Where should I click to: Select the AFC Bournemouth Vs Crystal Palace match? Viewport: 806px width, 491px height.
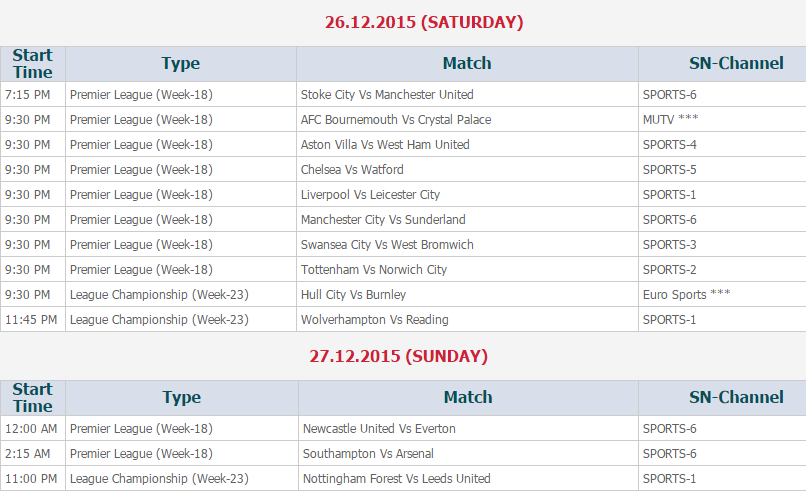tap(396, 120)
